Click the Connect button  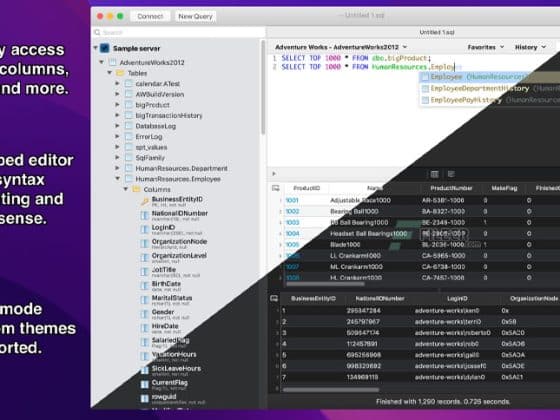tap(150, 16)
